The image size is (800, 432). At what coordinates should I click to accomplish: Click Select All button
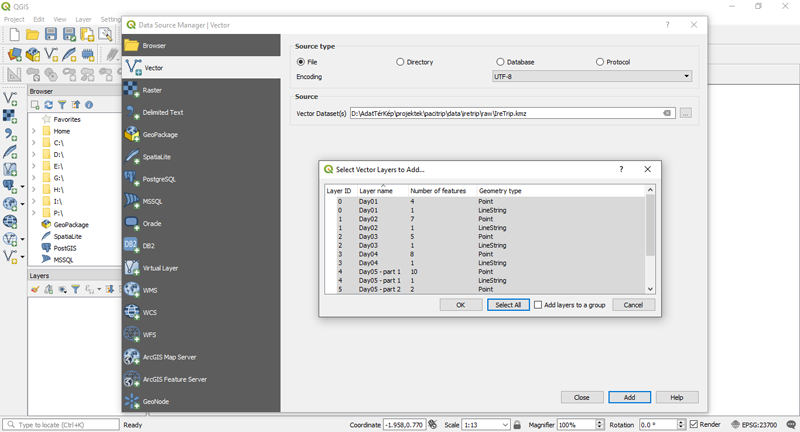tap(508, 305)
